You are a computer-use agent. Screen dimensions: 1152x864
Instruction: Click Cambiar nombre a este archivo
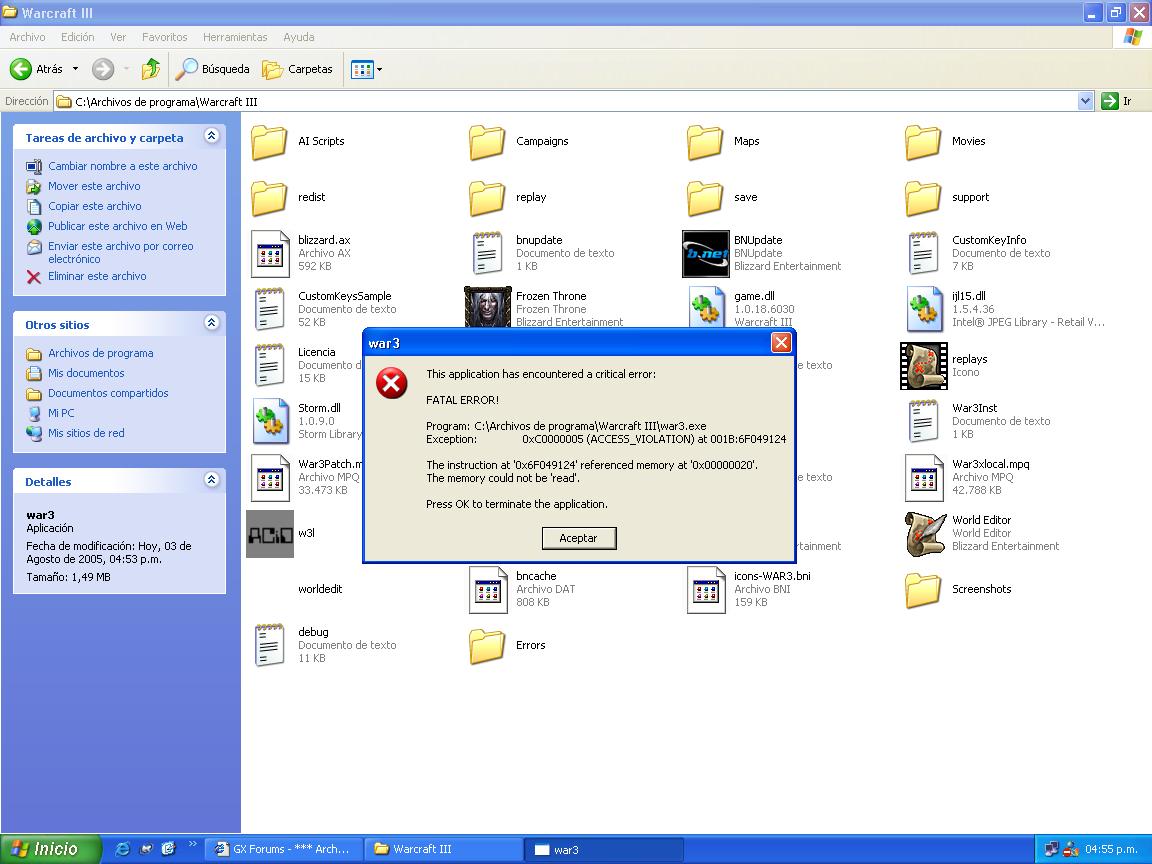coord(123,166)
